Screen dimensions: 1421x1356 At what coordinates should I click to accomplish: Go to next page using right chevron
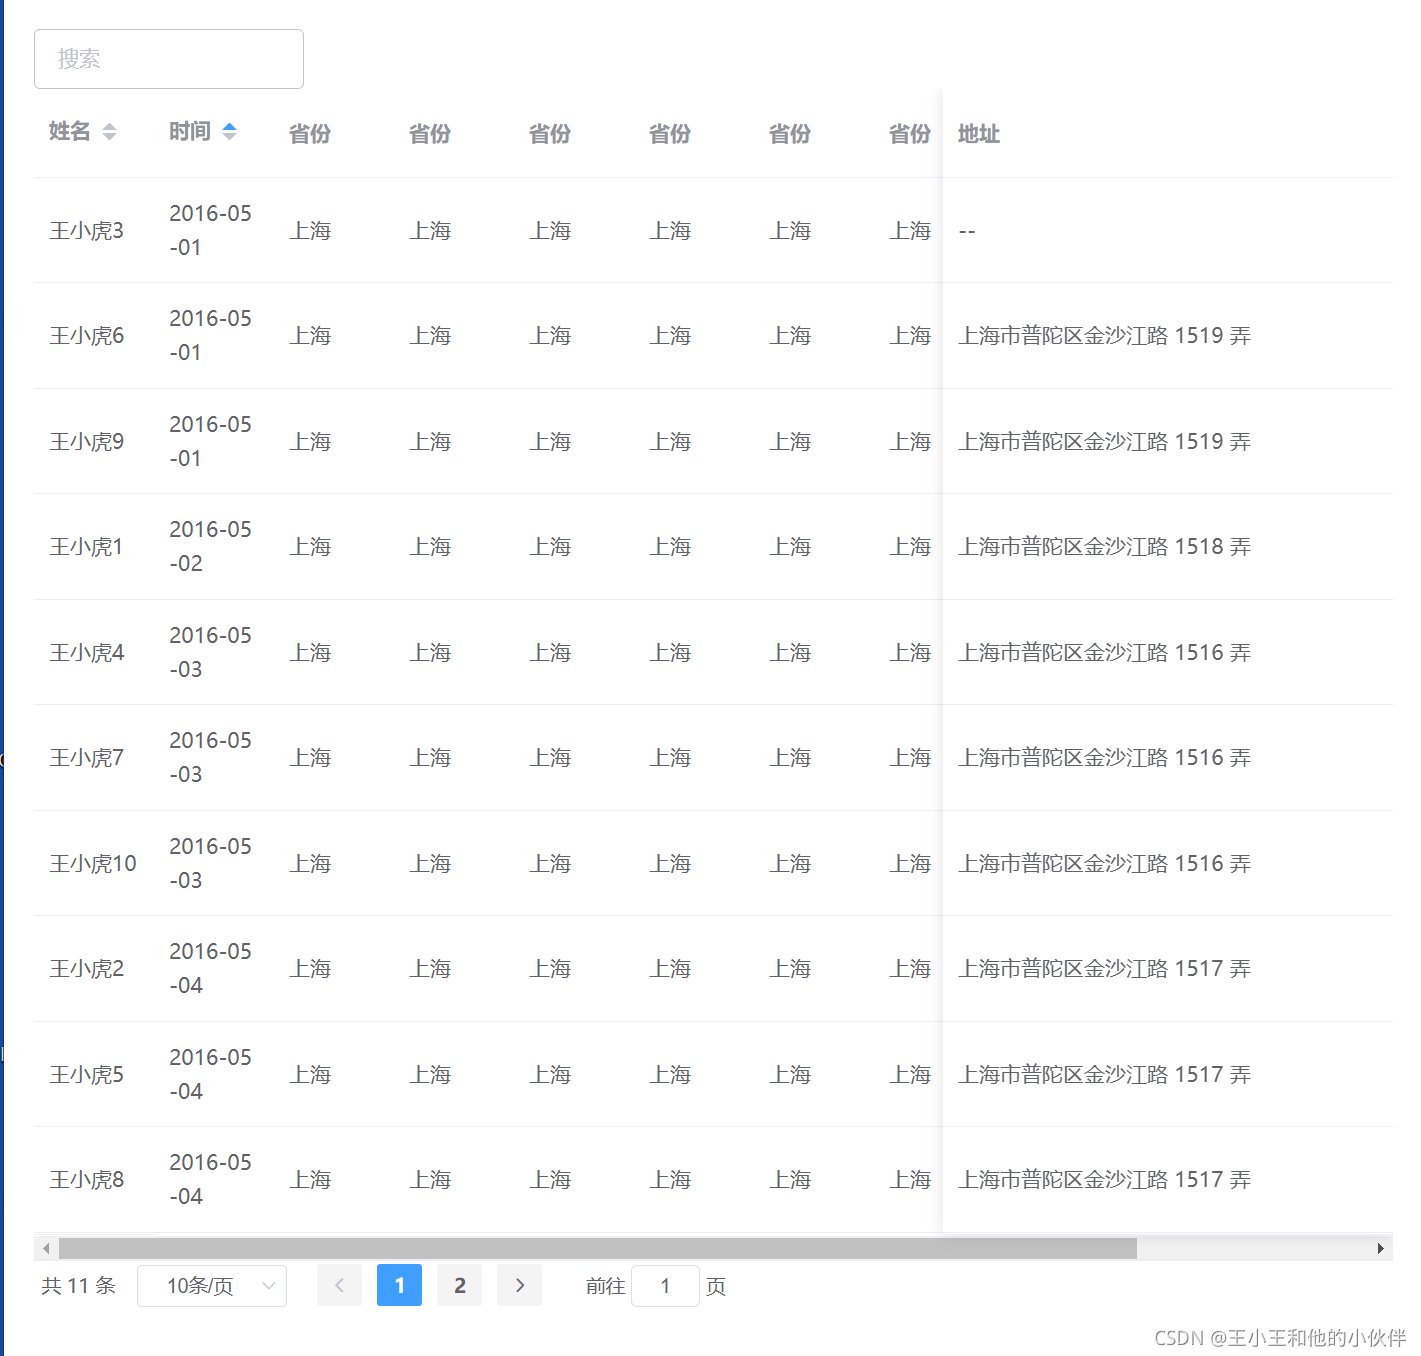pos(519,1285)
